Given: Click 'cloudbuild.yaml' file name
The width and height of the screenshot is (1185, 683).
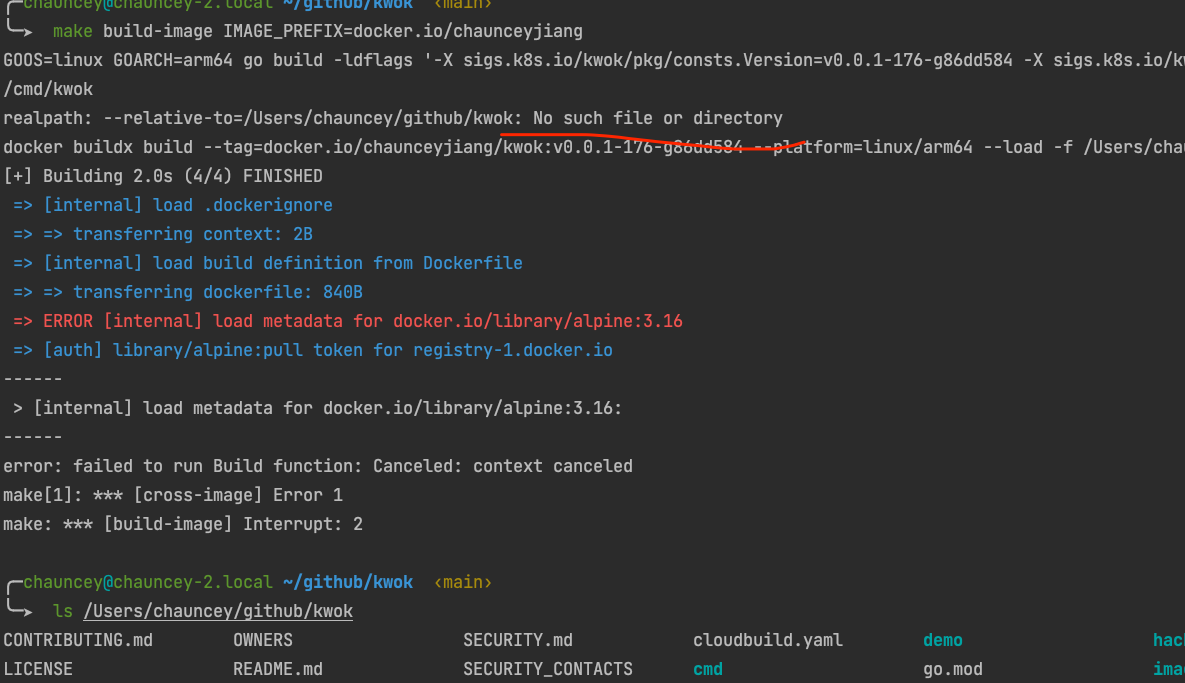Looking at the screenshot, I should pos(768,641).
